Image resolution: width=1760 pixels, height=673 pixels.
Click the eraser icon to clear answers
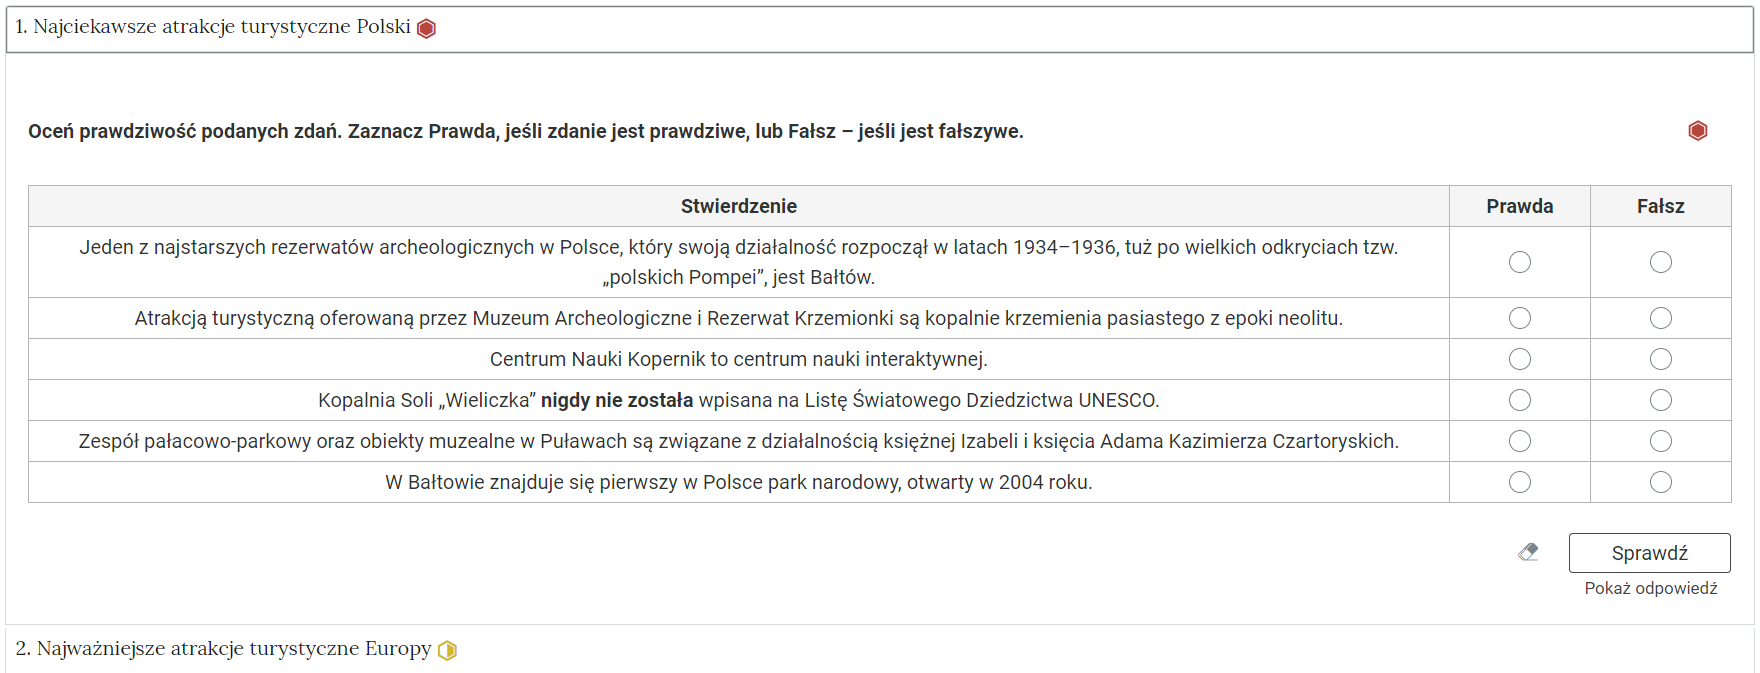tap(1528, 552)
